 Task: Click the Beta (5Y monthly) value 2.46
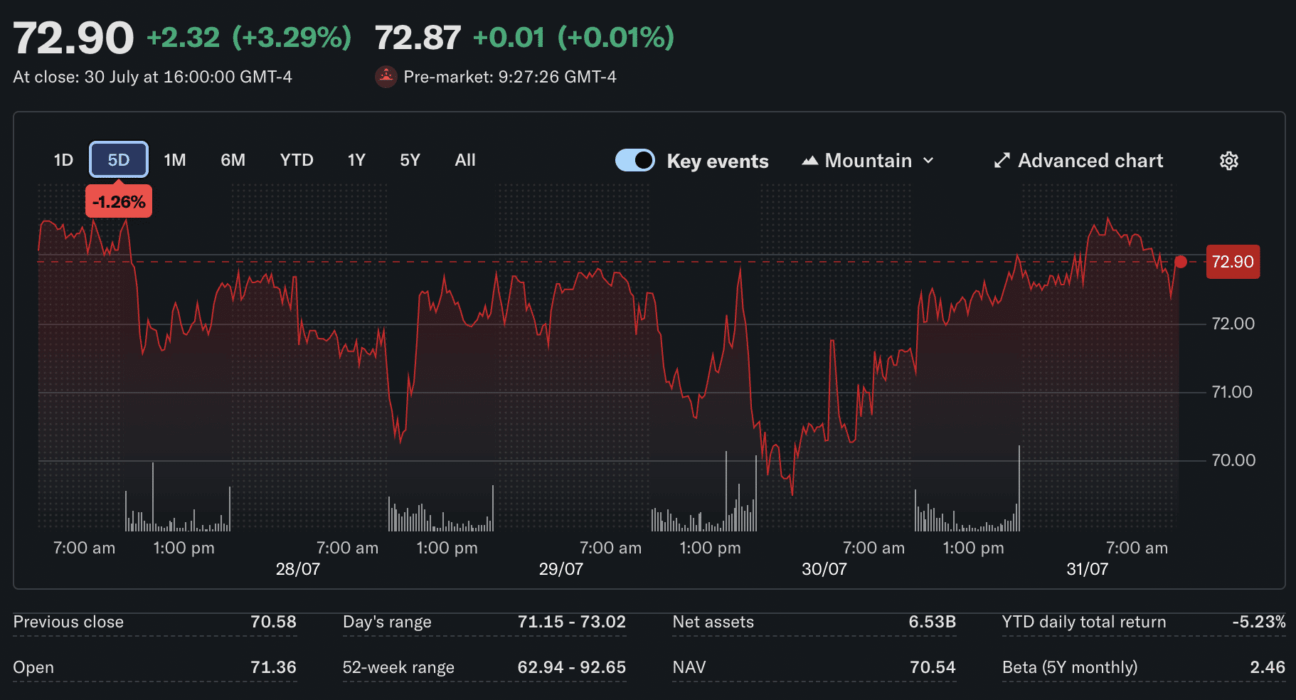[x=1269, y=667]
